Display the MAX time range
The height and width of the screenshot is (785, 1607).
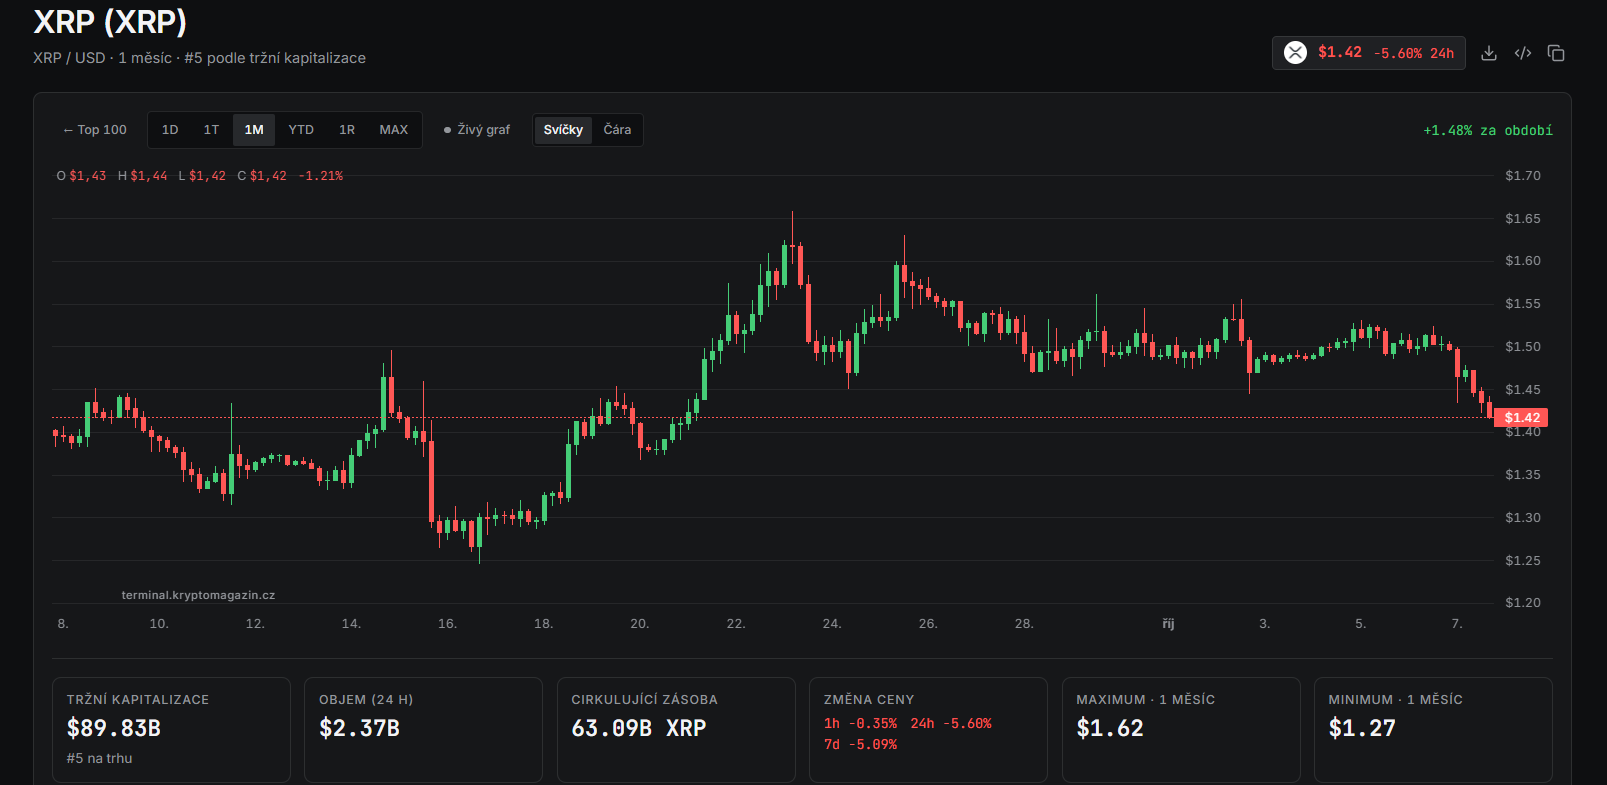coord(394,130)
